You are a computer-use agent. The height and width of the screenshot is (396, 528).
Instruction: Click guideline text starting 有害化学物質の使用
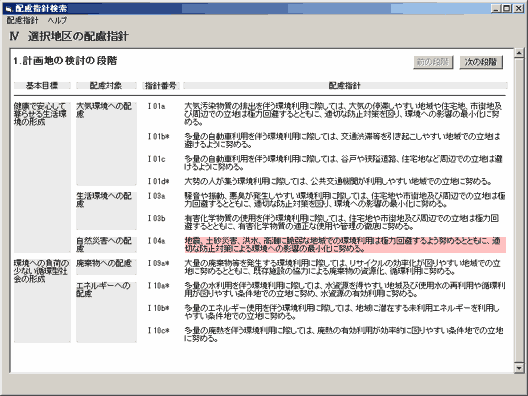pyautogui.click(x=341, y=222)
